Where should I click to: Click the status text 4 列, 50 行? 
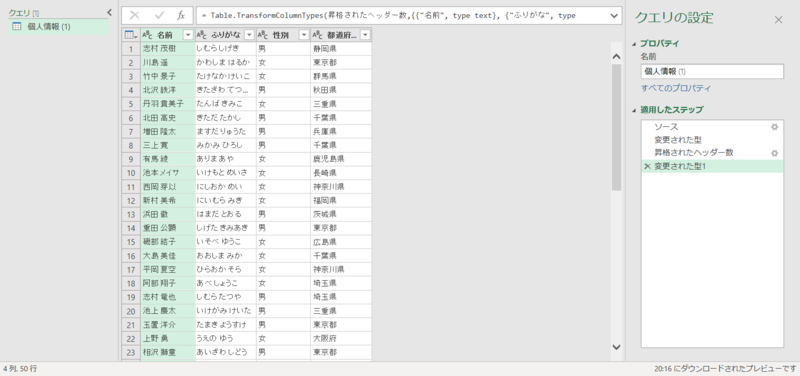19,368
